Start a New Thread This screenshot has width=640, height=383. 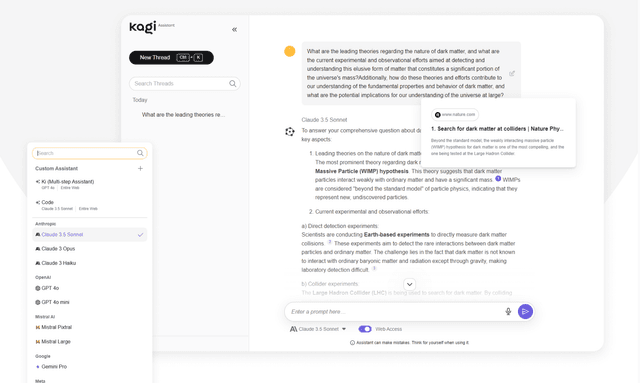coord(171,58)
